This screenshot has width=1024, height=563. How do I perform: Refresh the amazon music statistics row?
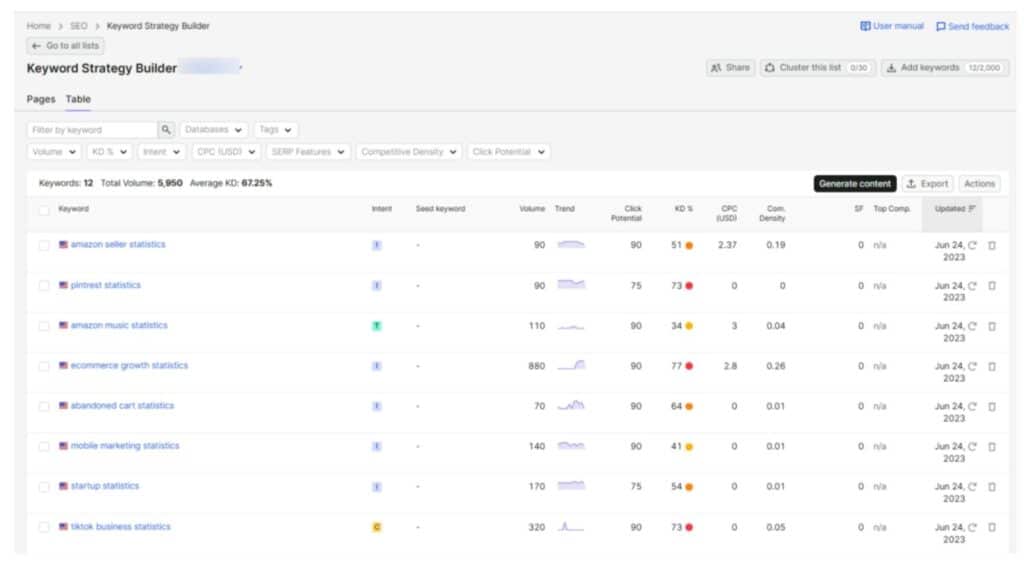click(x=972, y=326)
